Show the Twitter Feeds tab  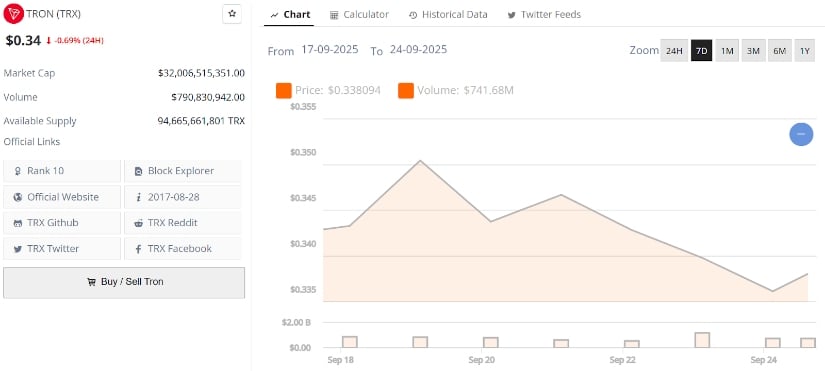(x=544, y=15)
